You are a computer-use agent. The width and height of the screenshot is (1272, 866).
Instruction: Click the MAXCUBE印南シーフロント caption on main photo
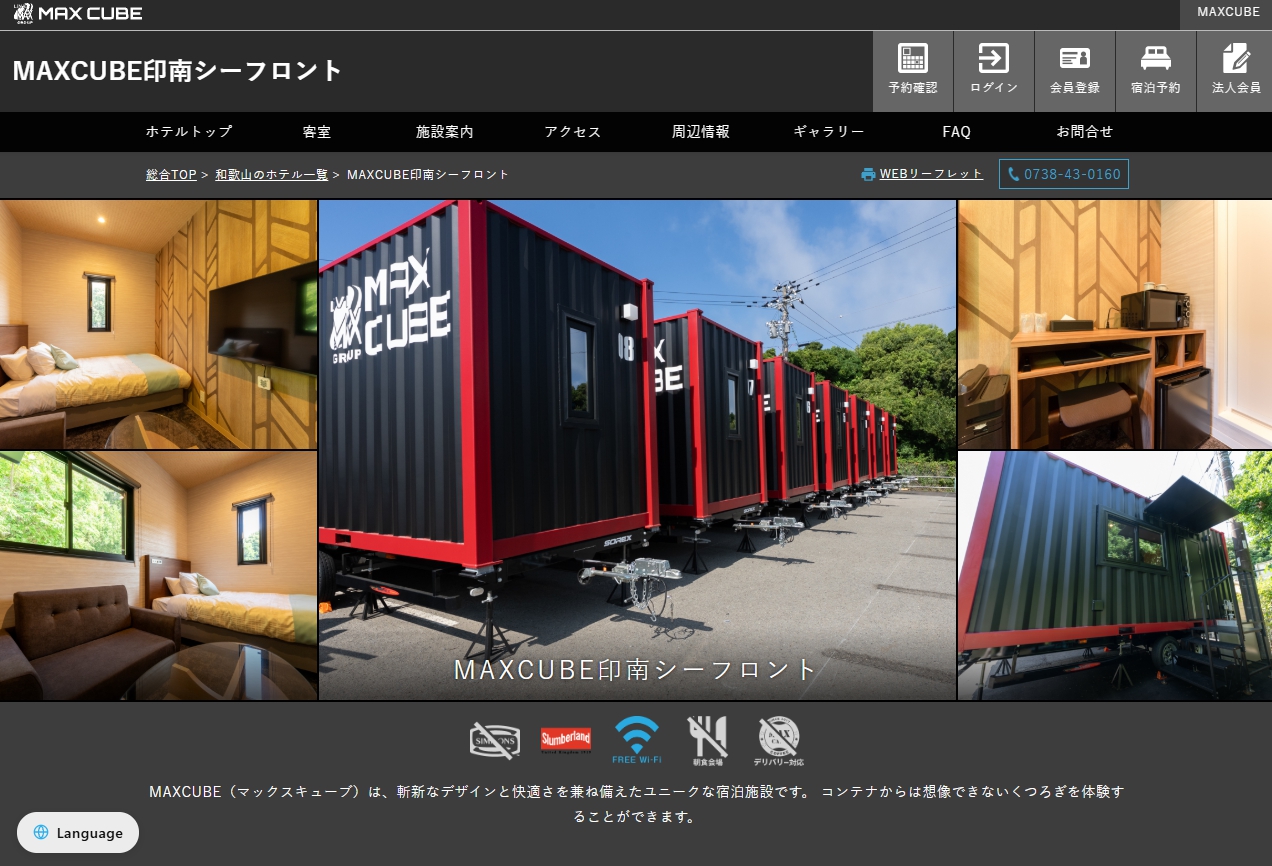coord(636,669)
